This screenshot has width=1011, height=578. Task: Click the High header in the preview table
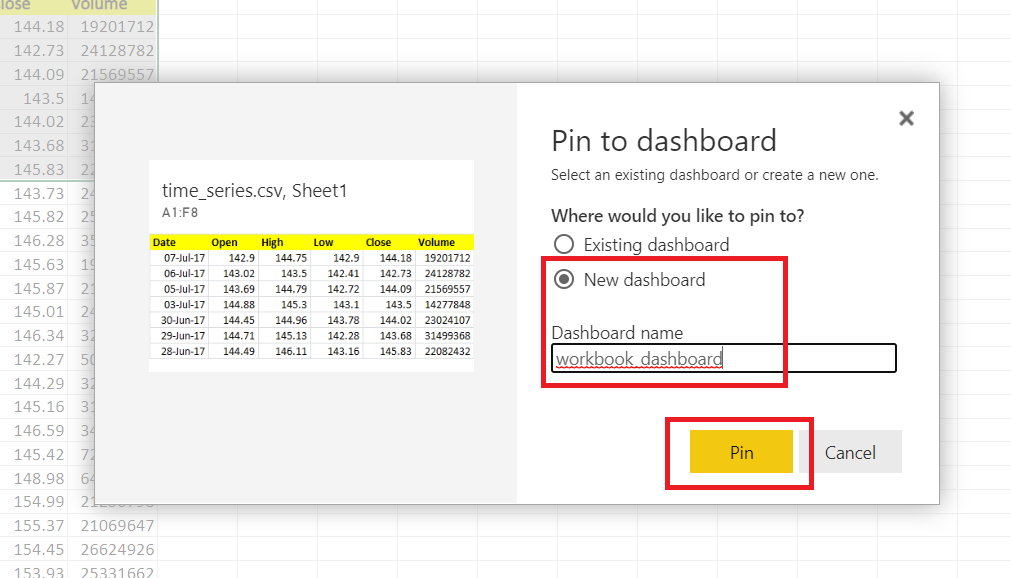pyautogui.click(x=270, y=242)
